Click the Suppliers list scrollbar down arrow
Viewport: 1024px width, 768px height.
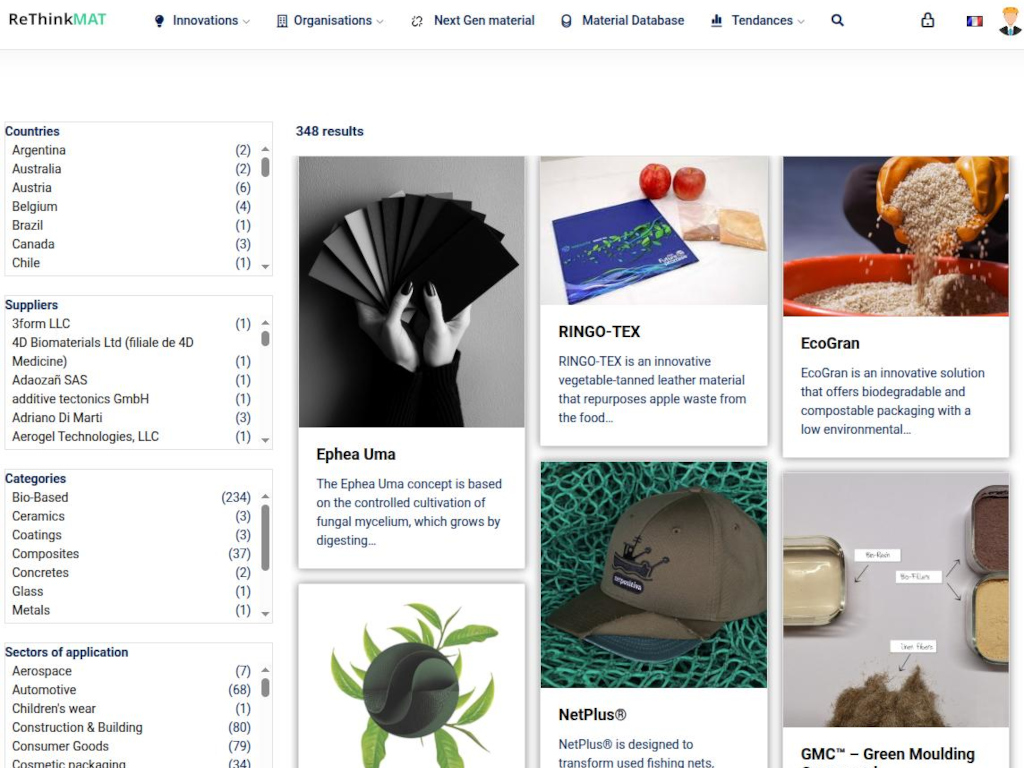coord(265,440)
